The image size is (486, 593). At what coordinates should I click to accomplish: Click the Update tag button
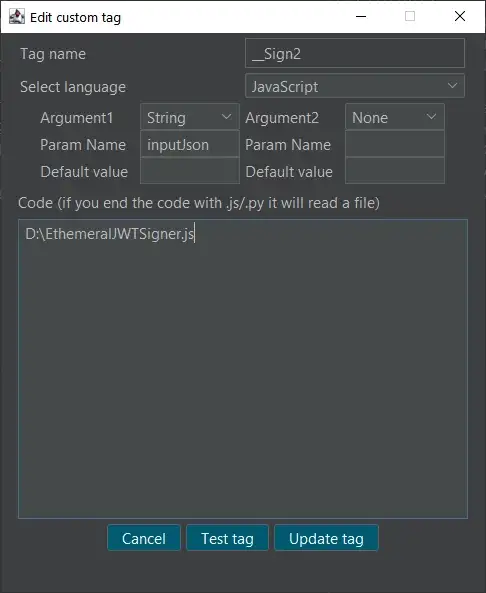pyautogui.click(x=326, y=538)
